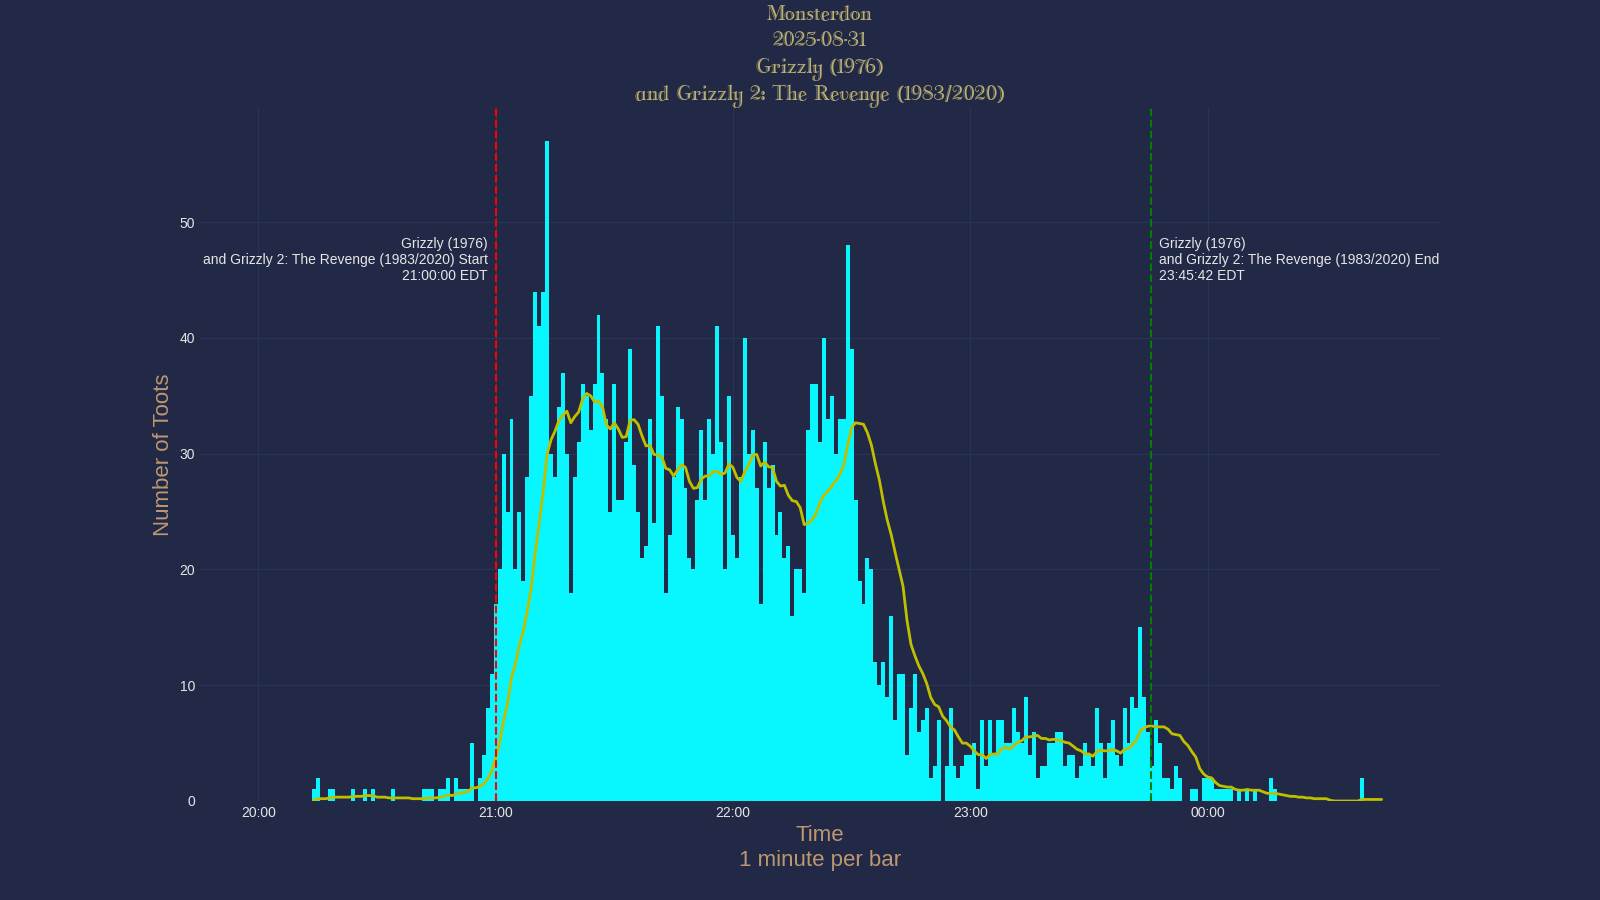Select the 1 minute per bar caption

[820, 858]
